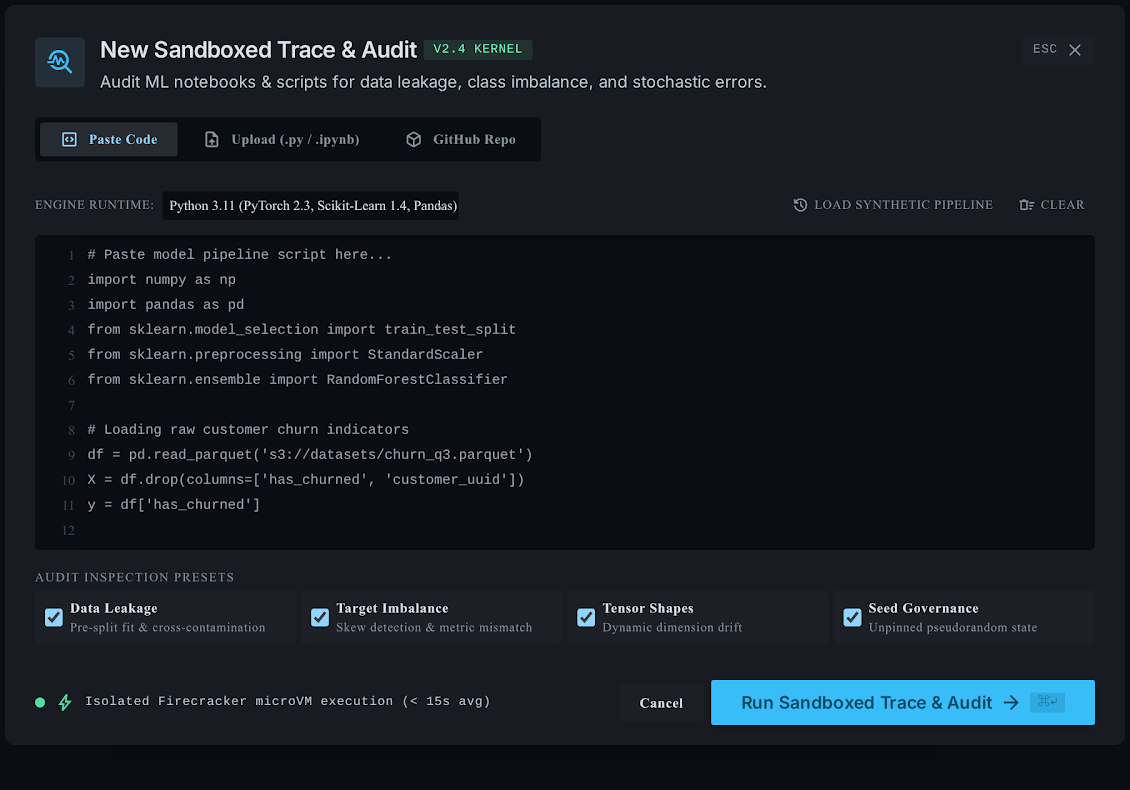
Task: Toggle the Tensor Shapes preset checkbox
Action: 586,617
